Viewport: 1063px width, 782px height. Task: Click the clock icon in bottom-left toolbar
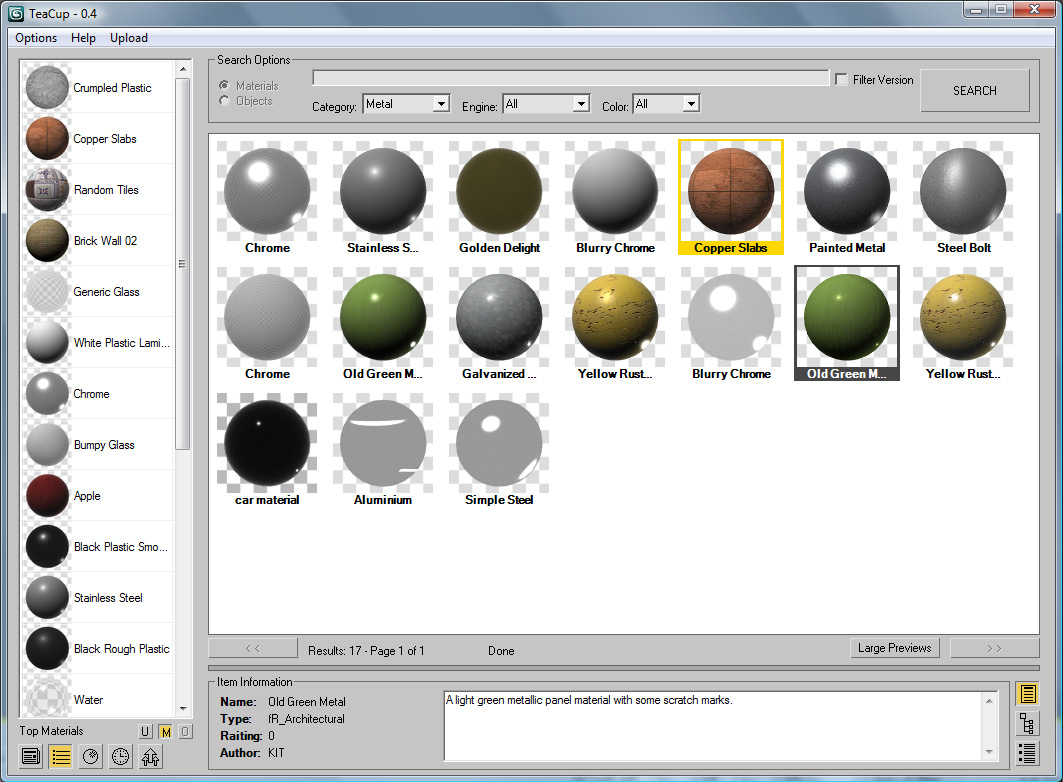coord(121,756)
